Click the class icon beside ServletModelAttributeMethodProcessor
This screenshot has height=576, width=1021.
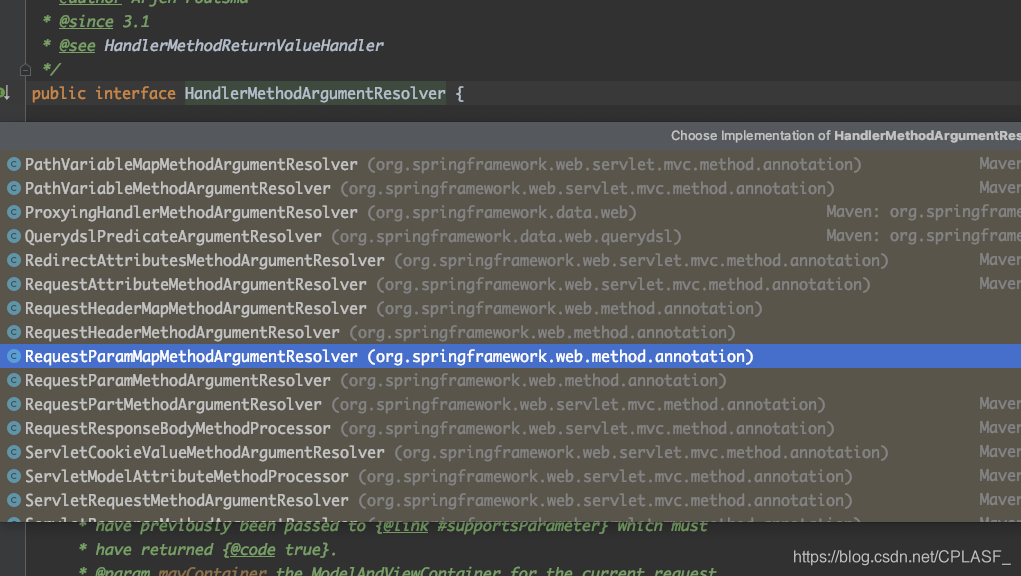click(14, 476)
